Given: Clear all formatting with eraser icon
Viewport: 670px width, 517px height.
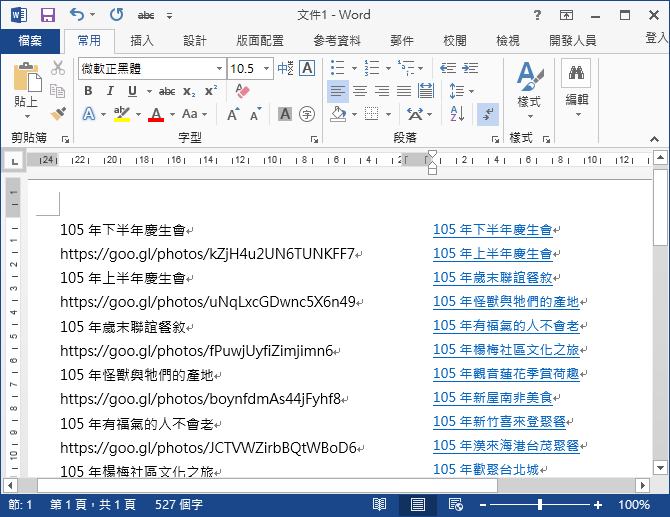Looking at the screenshot, I should coord(242,91).
